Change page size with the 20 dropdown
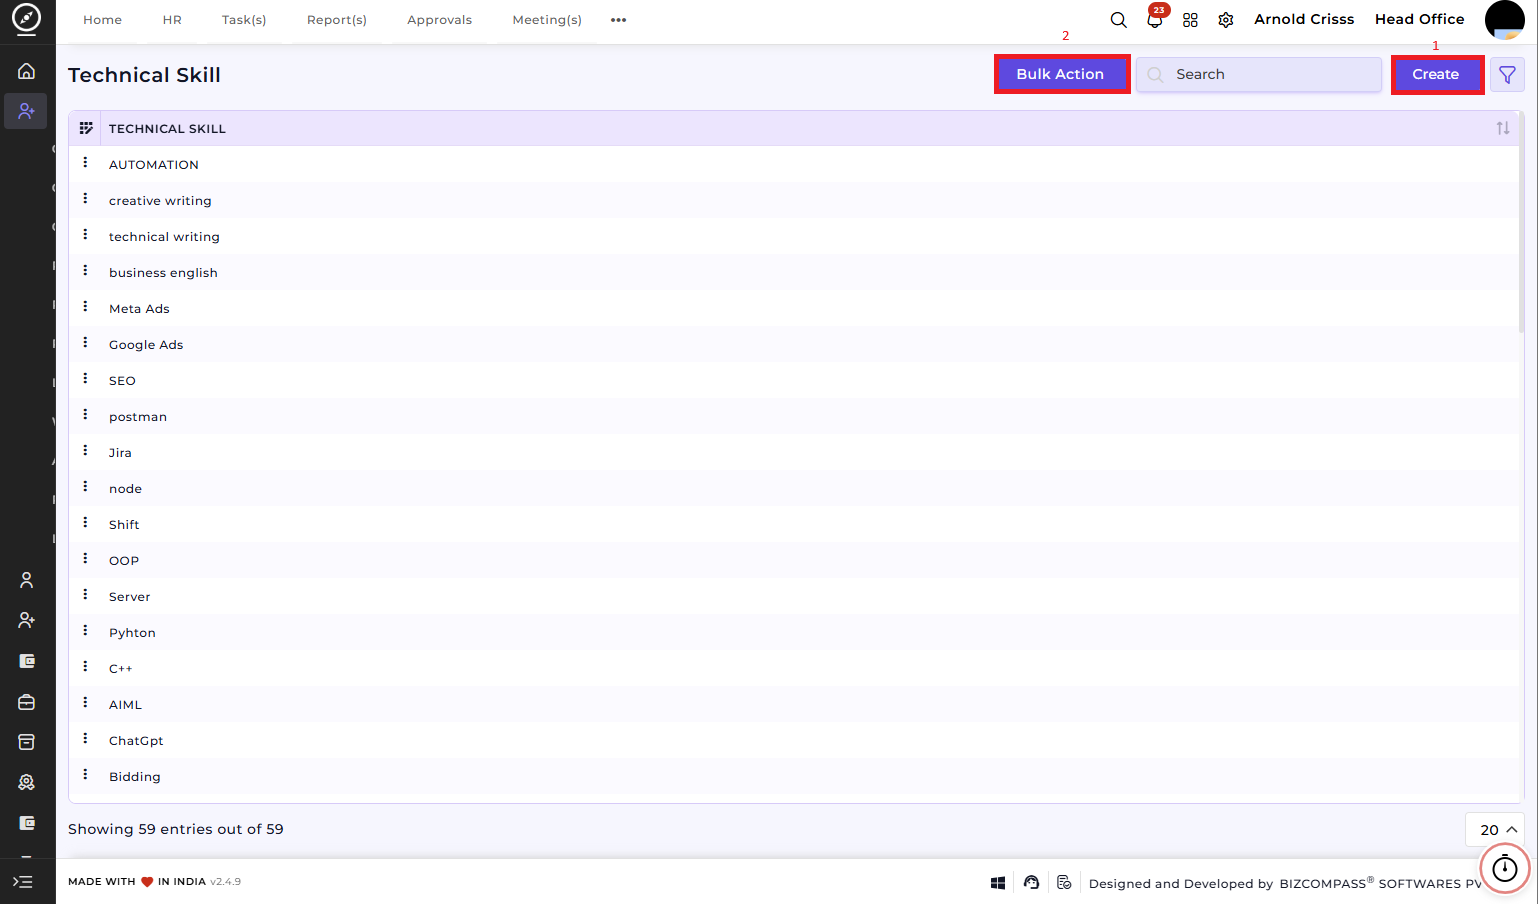 coord(1495,830)
